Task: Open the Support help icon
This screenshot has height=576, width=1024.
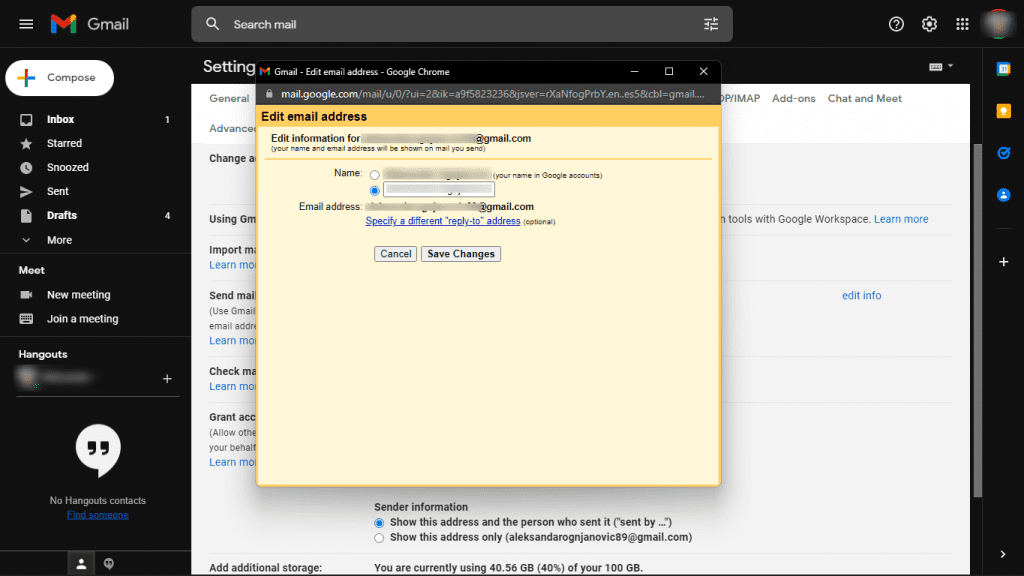Action: coord(896,24)
